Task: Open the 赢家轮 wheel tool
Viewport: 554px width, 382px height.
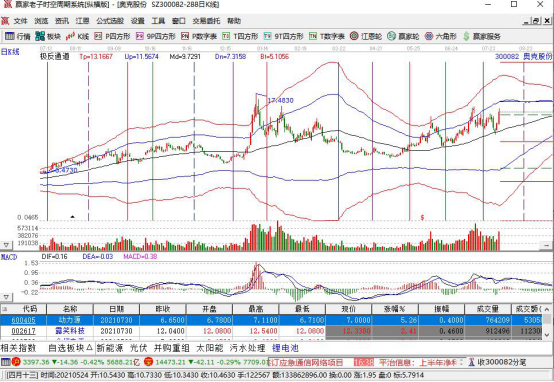Action: 403,36
